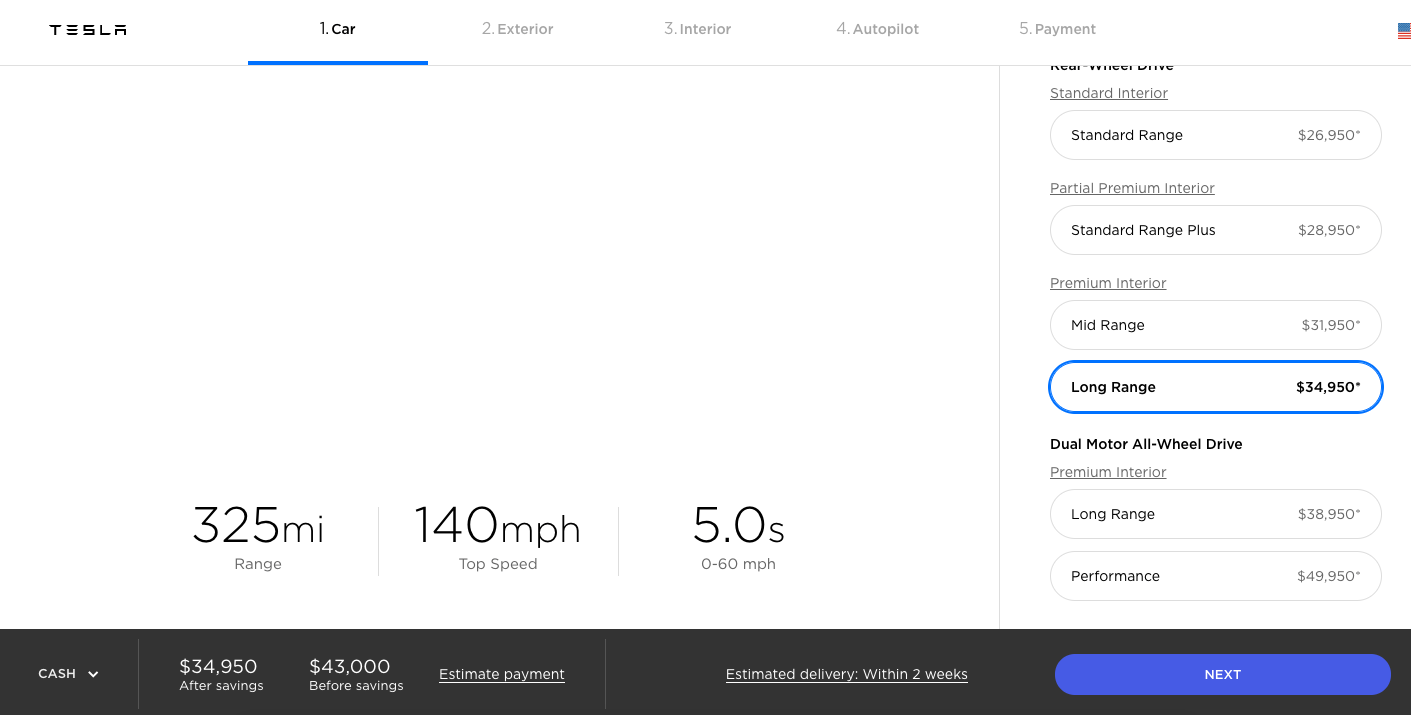Viewport: 1411px width, 715px height.
Task: Click the Tesla logo
Action: [x=88, y=30]
